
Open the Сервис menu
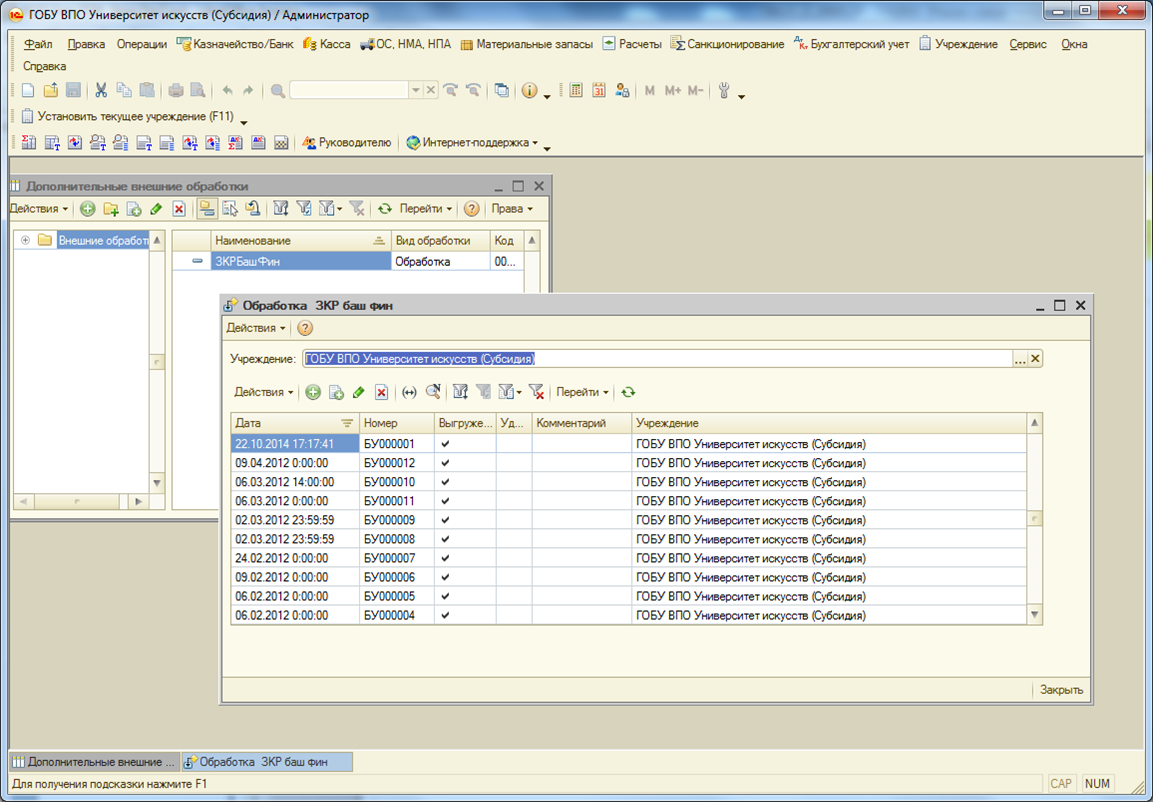coord(1028,44)
